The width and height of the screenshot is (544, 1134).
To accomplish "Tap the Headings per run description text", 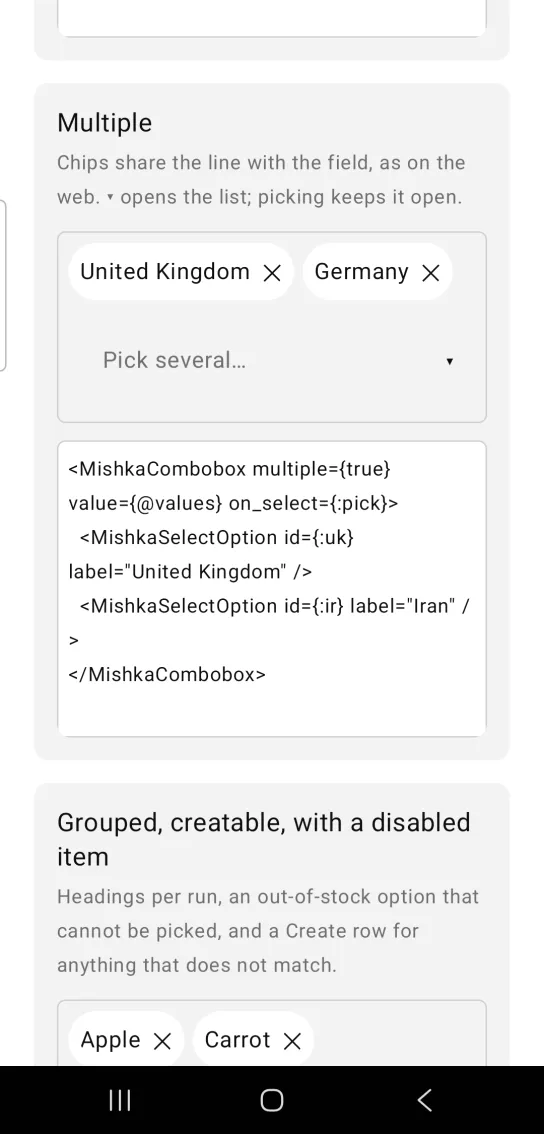I will [268, 931].
